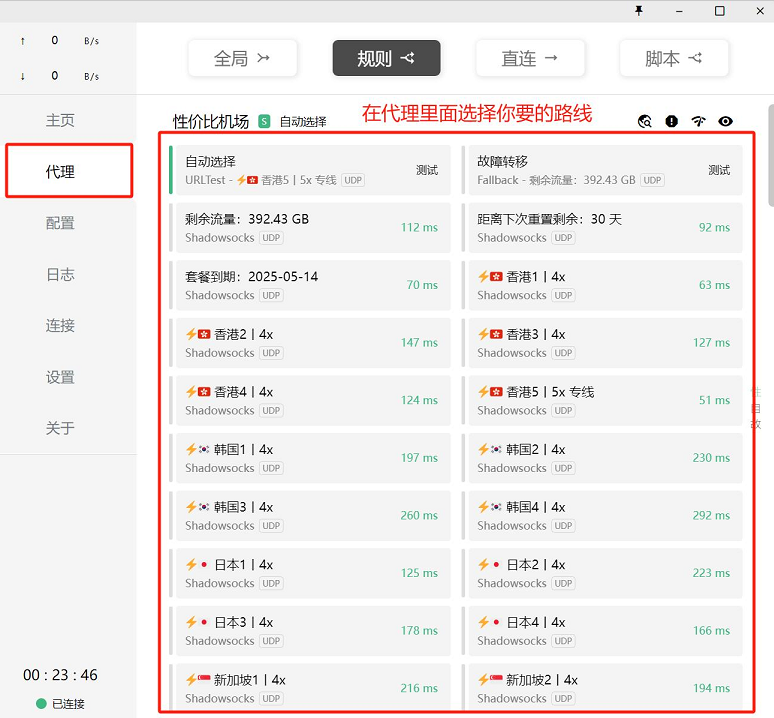Click the 00 : 23 : 46 connection timer

click(x=60, y=675)
